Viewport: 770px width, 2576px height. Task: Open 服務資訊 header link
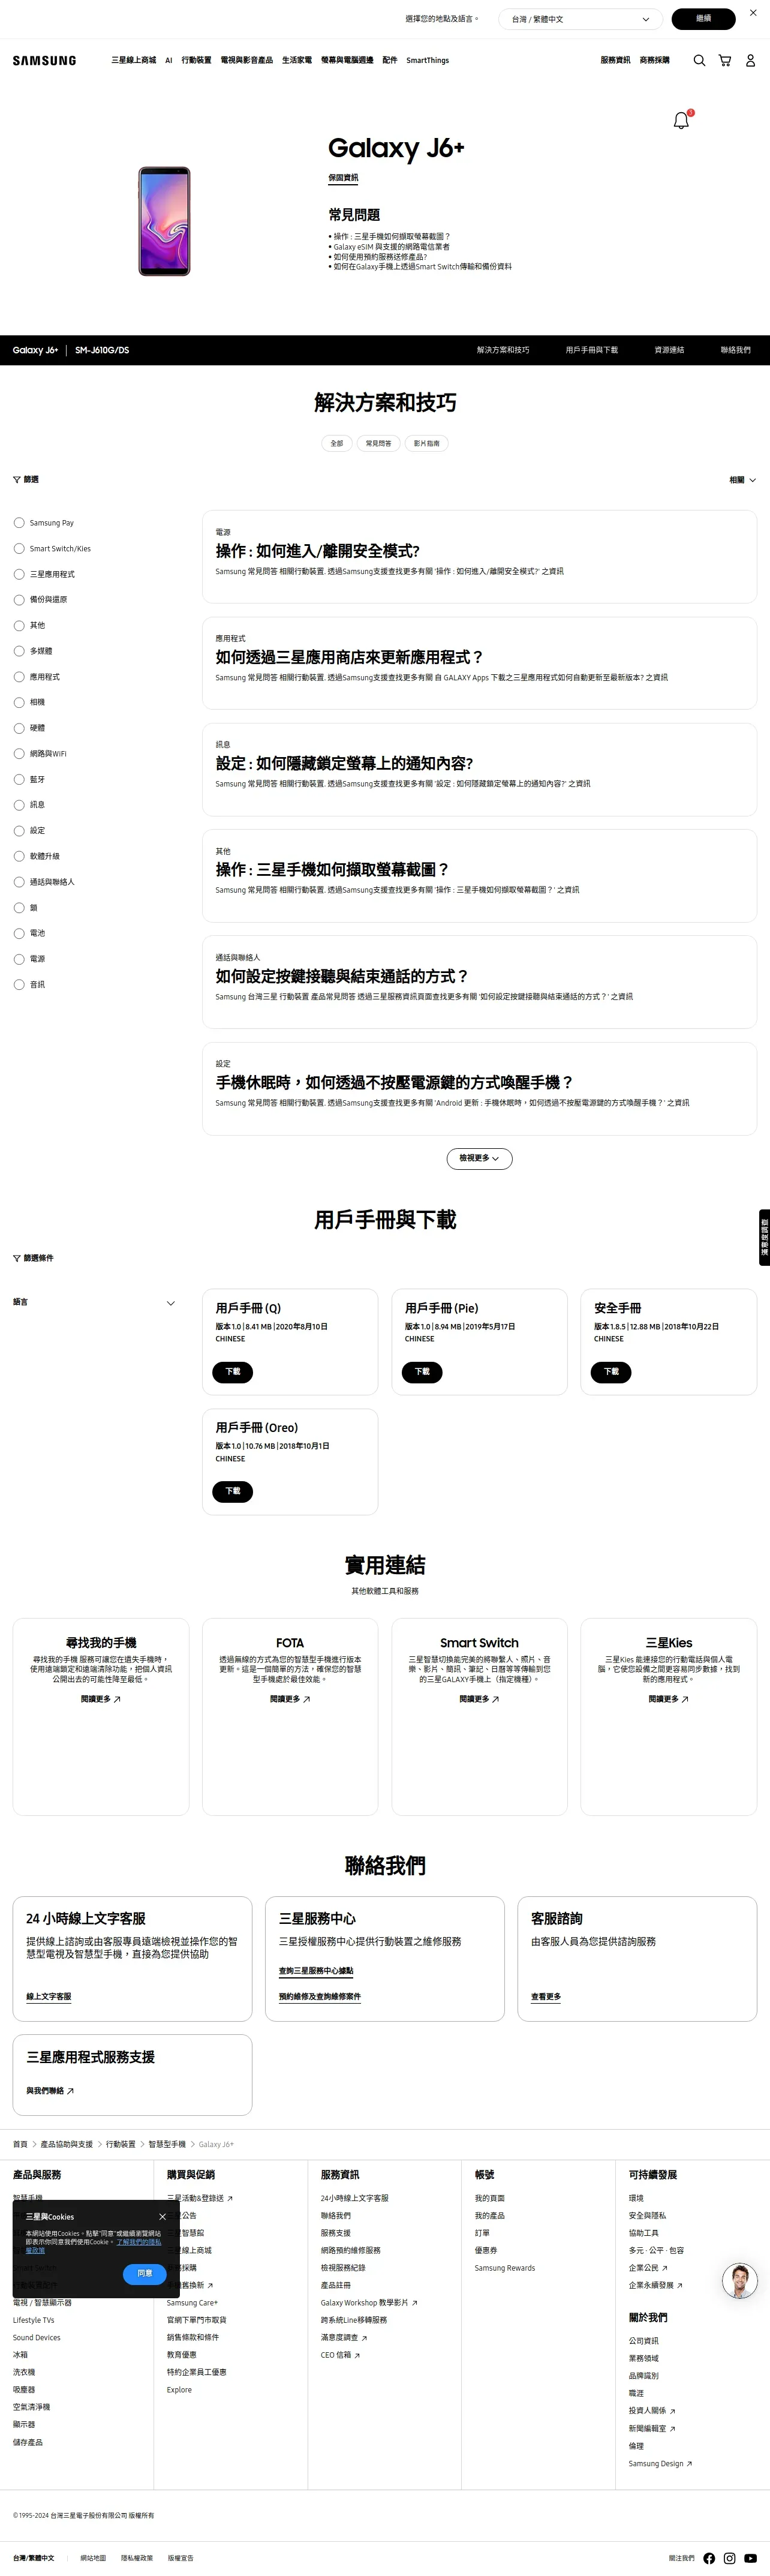pos(615,61)
